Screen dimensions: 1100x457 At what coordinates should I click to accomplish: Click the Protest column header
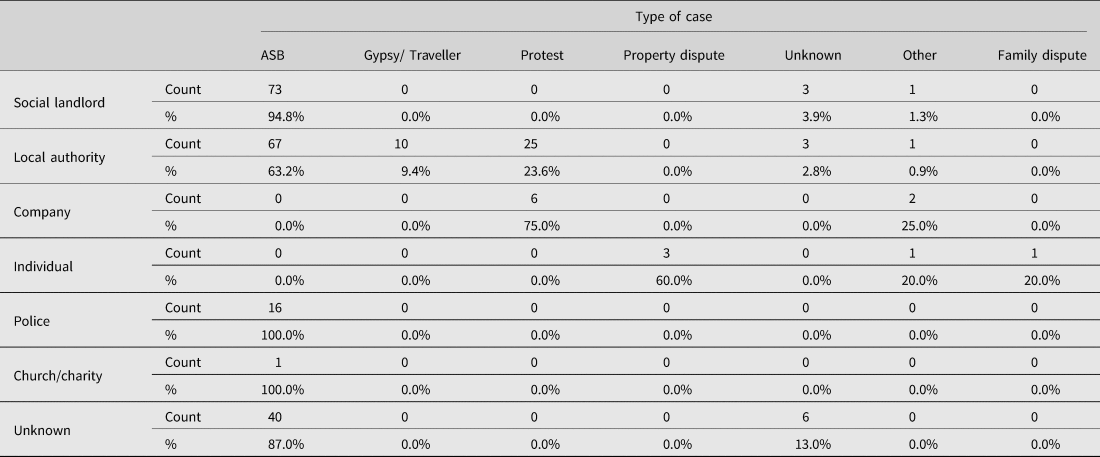click(x=542, y=55)
